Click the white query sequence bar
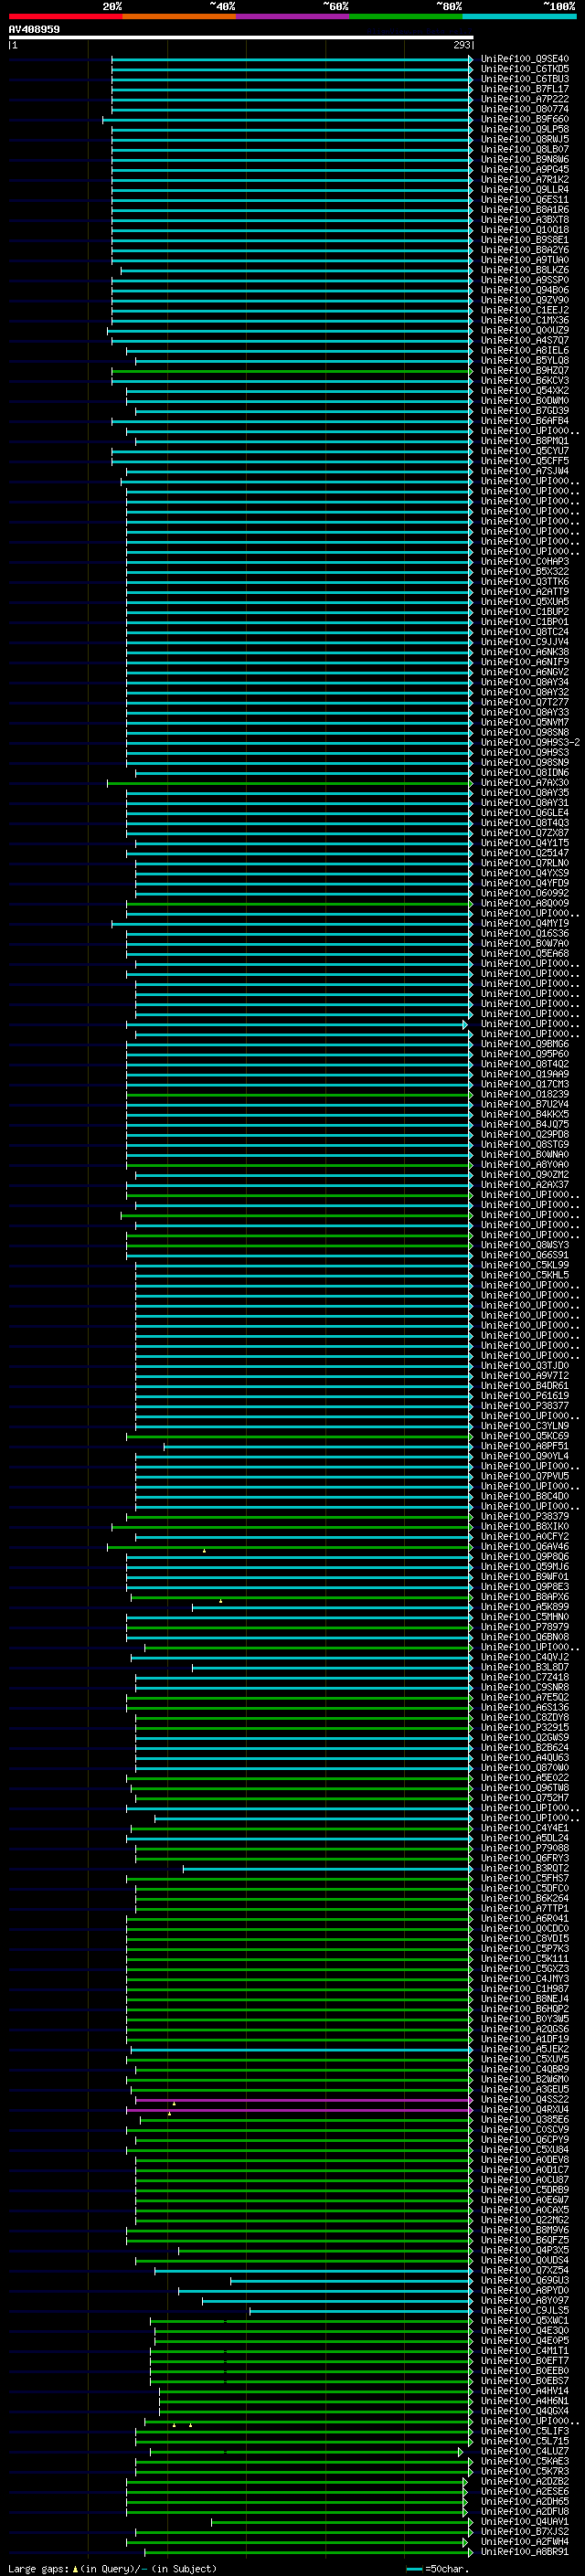 pos(241,37)
